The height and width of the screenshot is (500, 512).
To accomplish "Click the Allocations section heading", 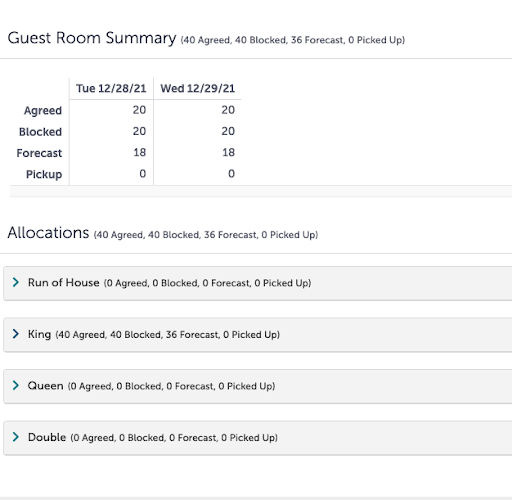I will coord(48,232).
